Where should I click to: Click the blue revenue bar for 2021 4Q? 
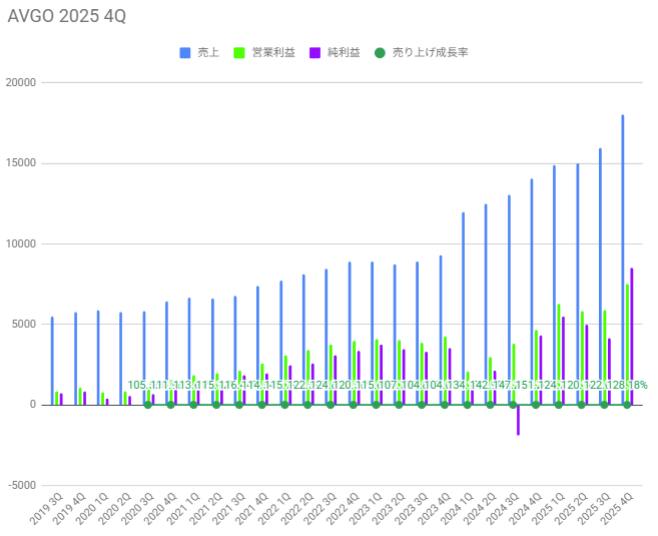[x=258, y=346]
